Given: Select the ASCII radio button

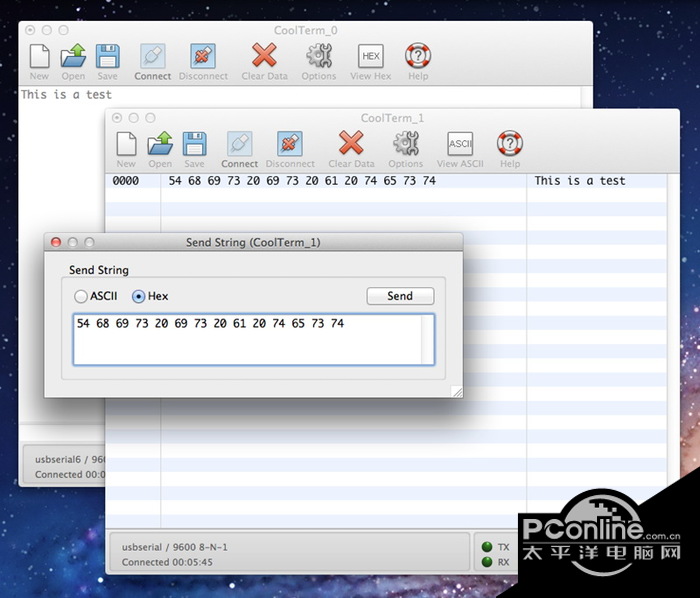Looking at the screenshot, I should coord(81,296).
